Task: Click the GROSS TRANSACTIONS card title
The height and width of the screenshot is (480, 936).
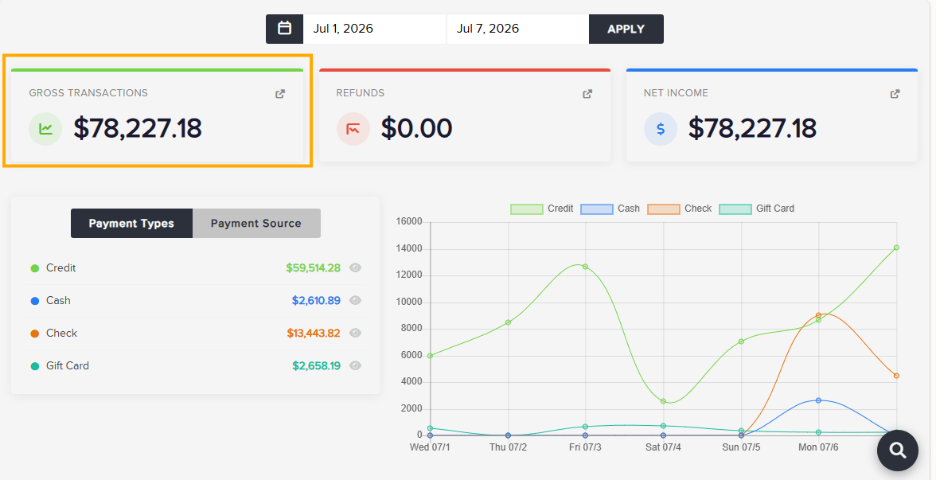Action: pos(88,93)
